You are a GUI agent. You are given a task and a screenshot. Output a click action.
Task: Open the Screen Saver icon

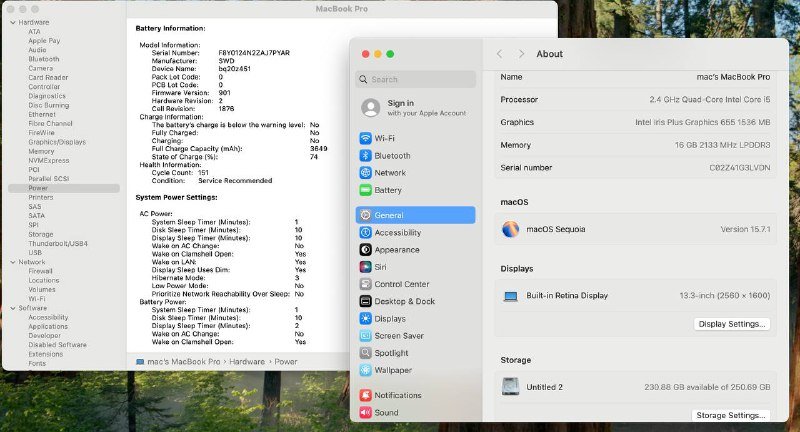[365, 336]
